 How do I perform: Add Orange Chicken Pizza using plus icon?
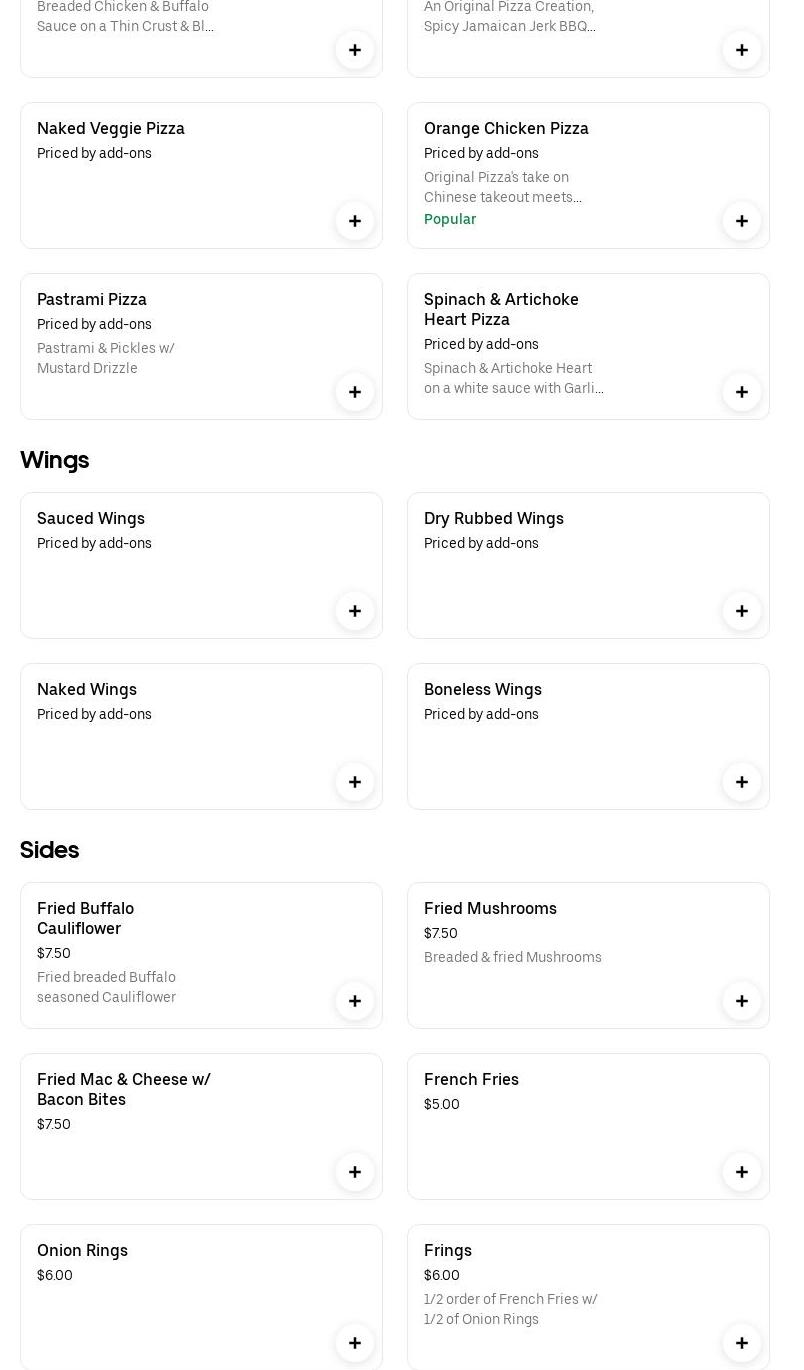point(742,221)
